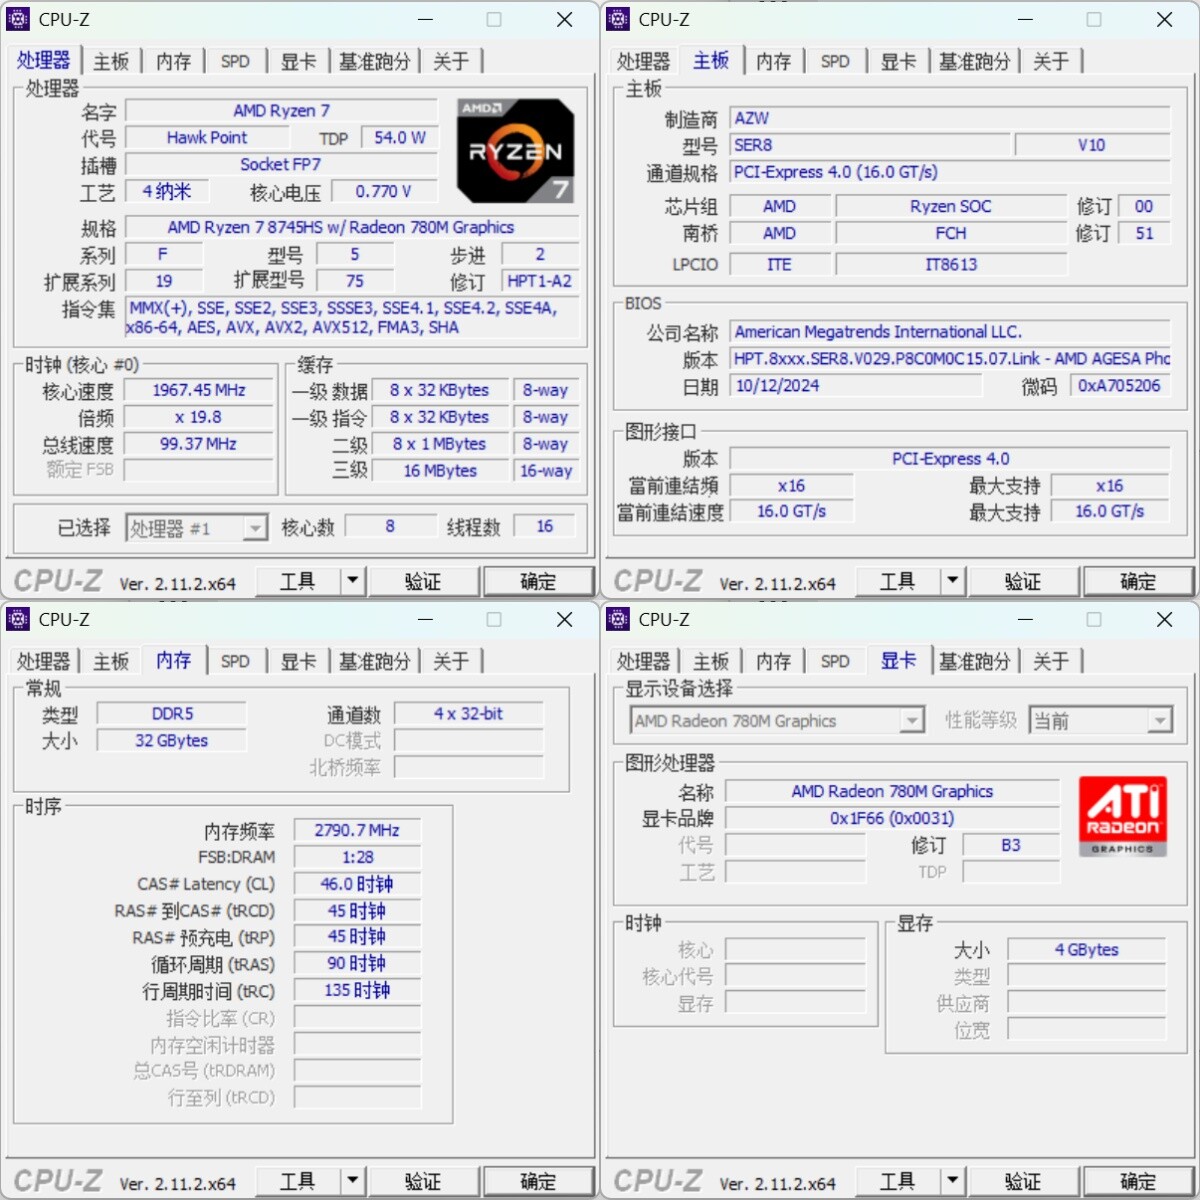Open 基准跑分 tab in the mainboard window
Screen dimensions: 1200x1200
point(974,61)
